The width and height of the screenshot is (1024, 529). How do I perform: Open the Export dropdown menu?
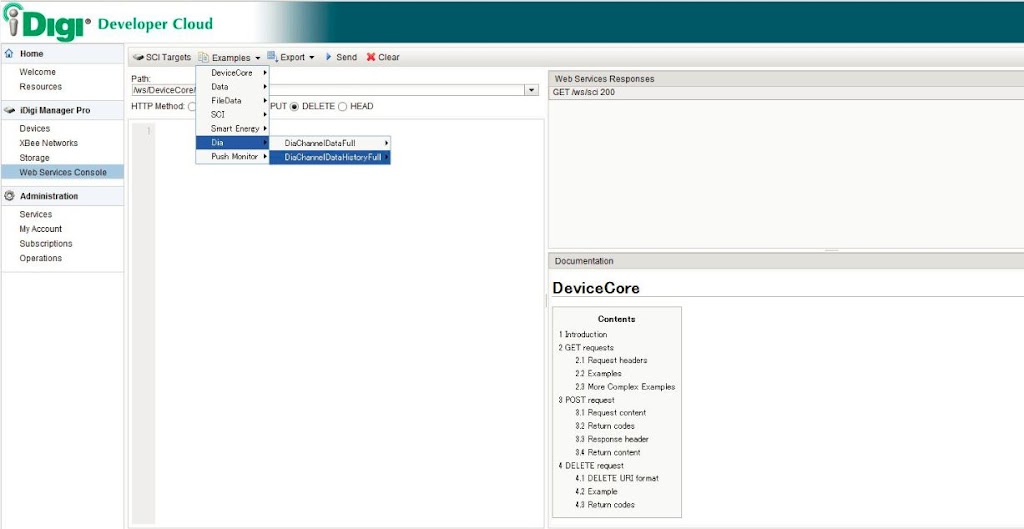click(x=291, y=57)
